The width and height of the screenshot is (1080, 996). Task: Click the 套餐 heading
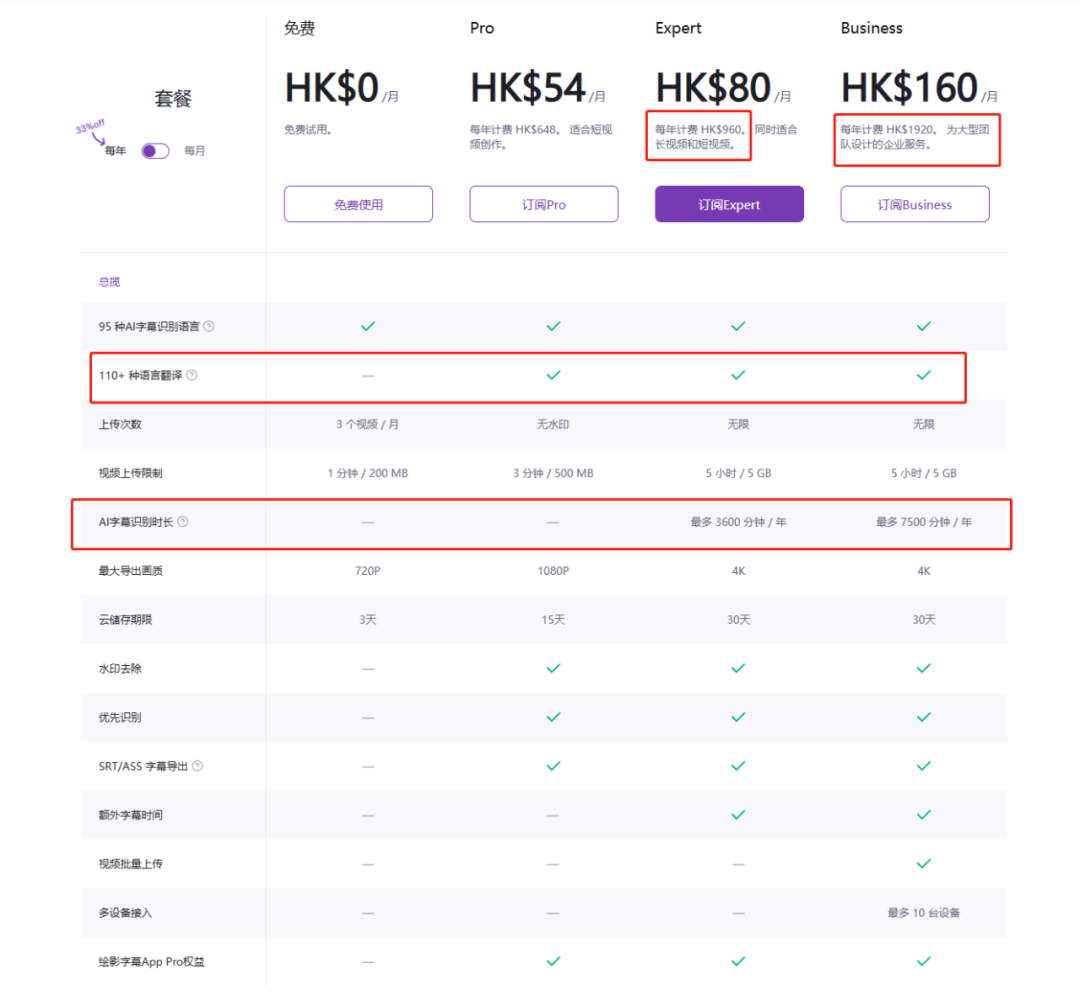click(x=172, y=98)
